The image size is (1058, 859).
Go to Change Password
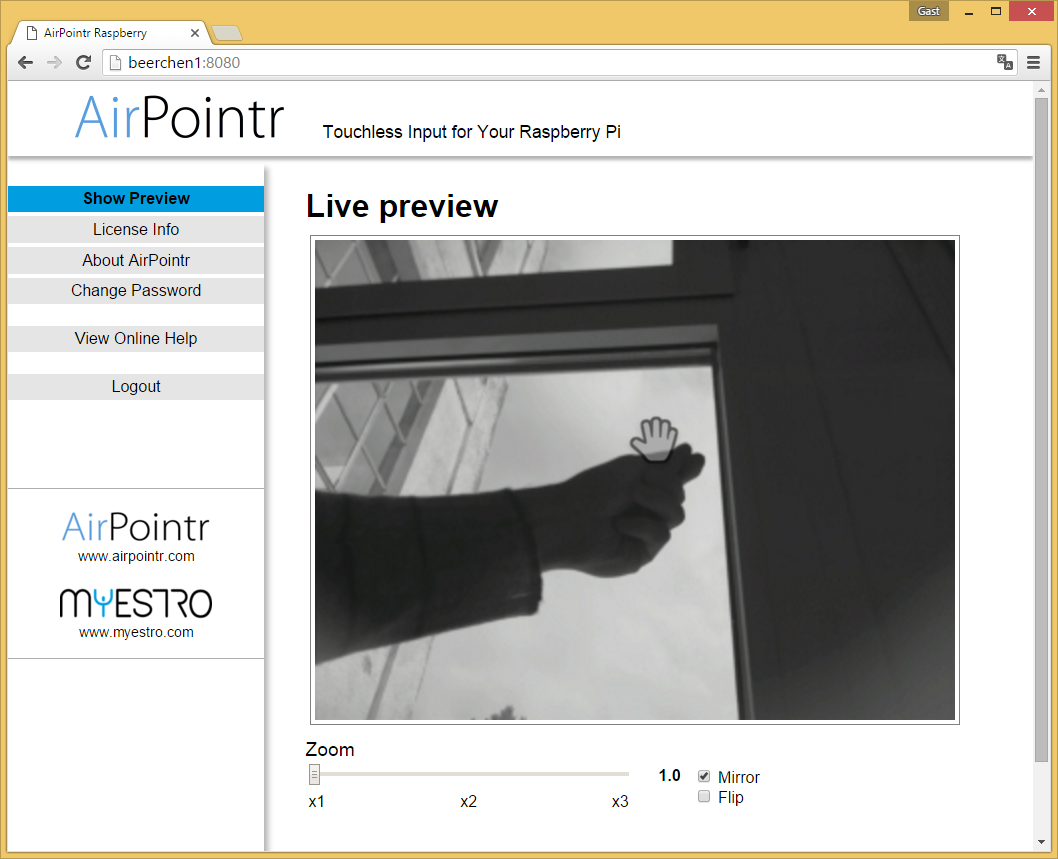[x=136, y=290]
